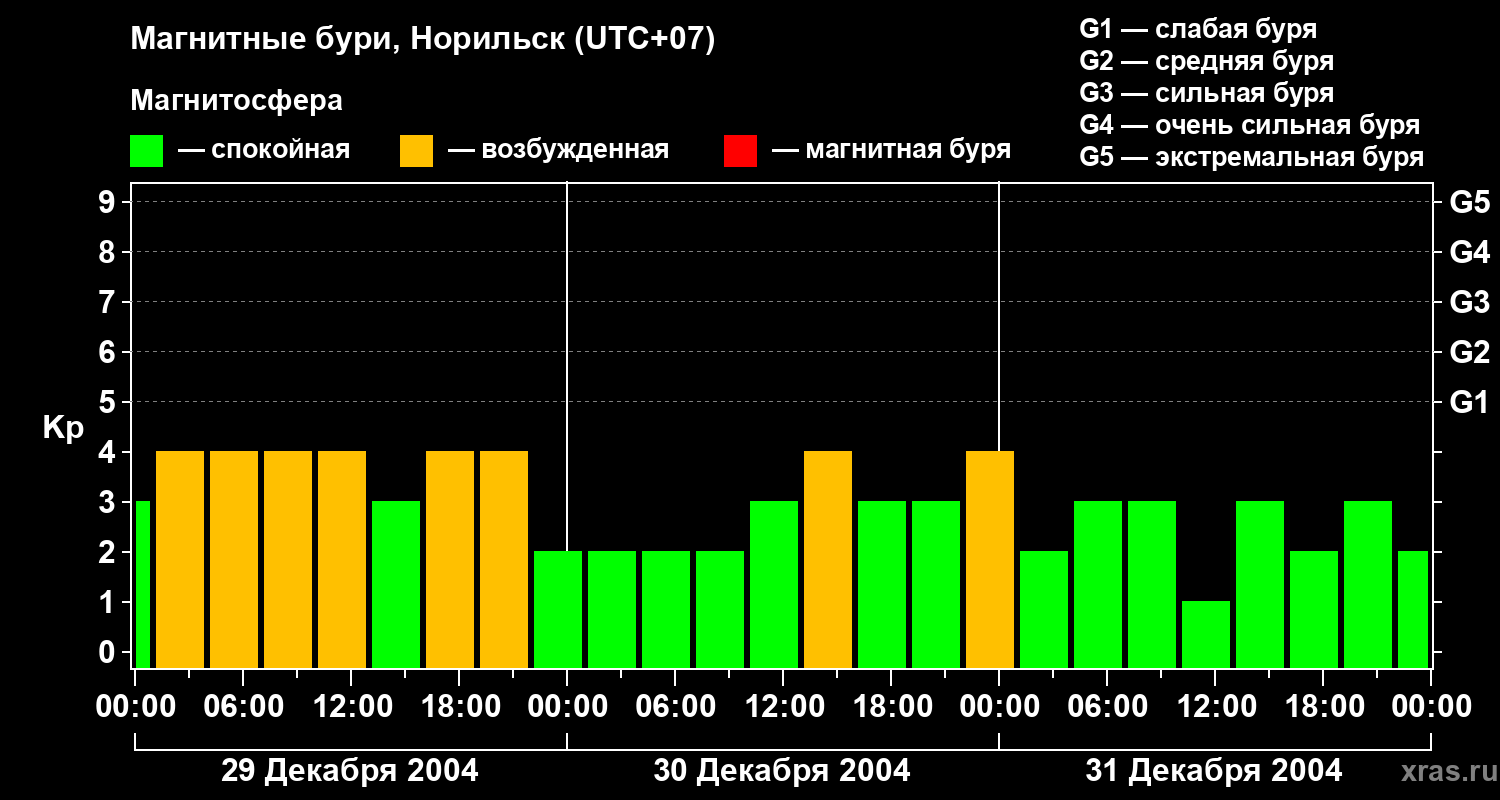The height and width of the screenshot is (800, 1500).
Task: Click the '29 Декабря 2004' date label
Action: click(x=350, y=771)
